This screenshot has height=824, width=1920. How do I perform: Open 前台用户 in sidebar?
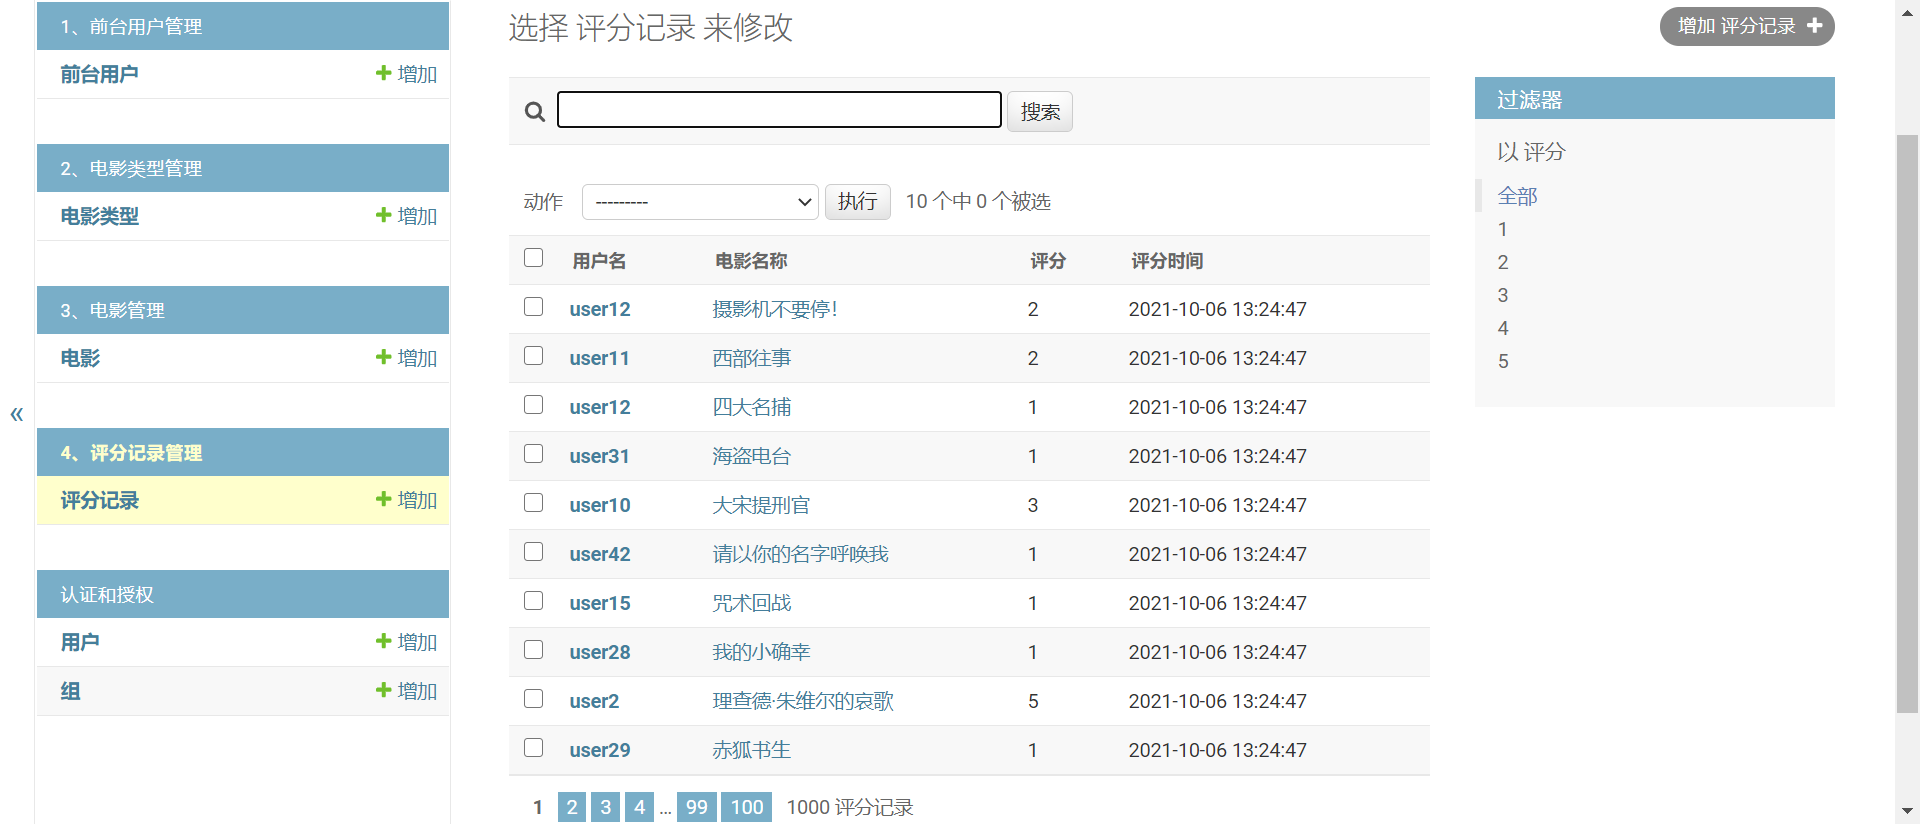coord(99,74)
